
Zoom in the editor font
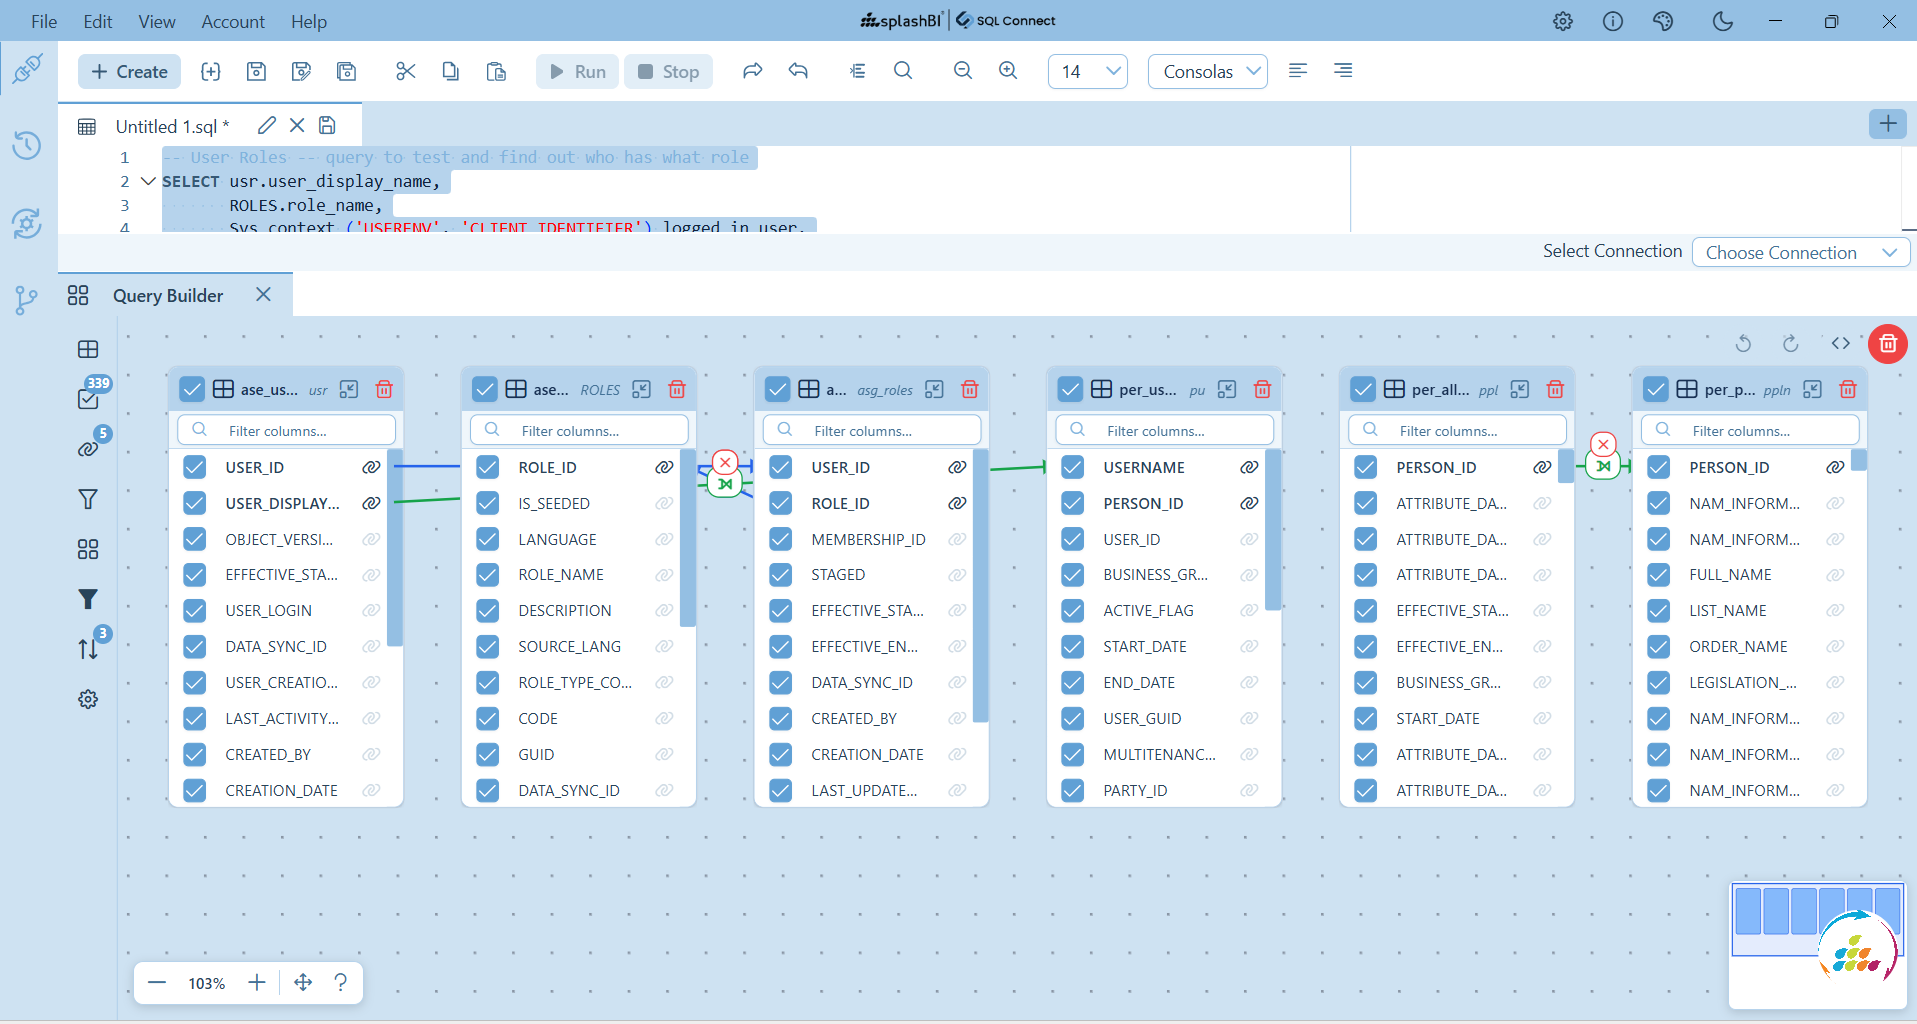click(1008, 71)
